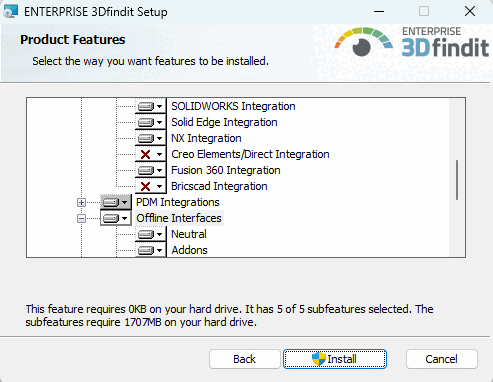Select NX Integration label

click(206, 138)
